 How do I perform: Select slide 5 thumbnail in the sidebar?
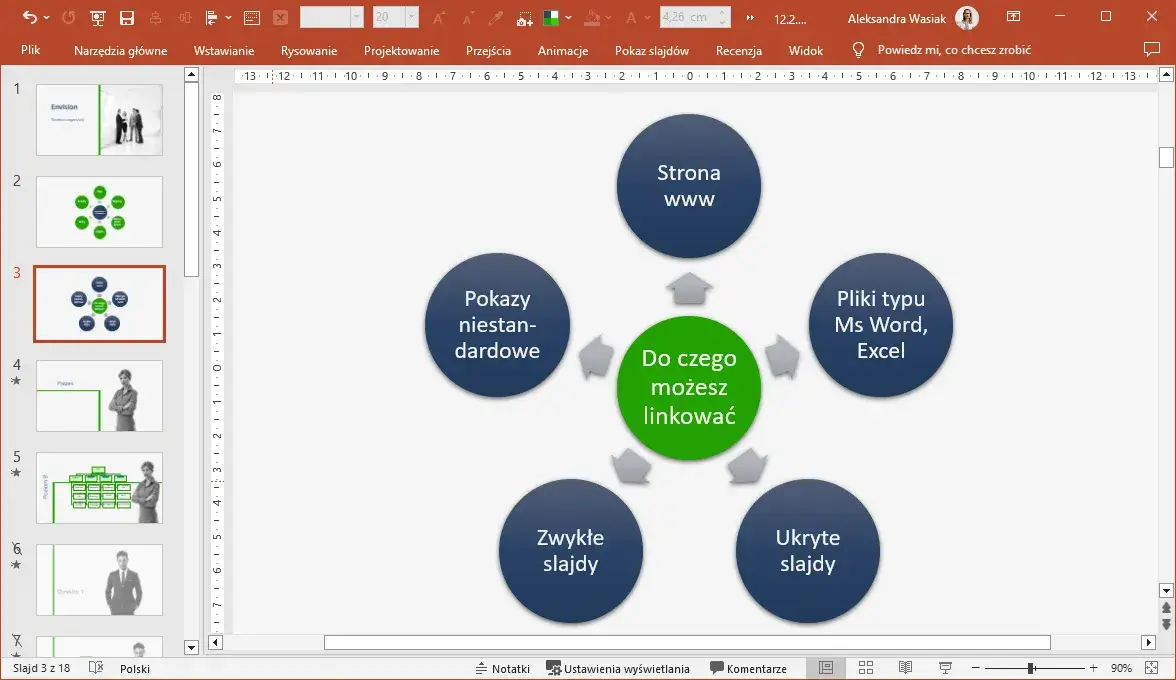click(x=99, y=488)
